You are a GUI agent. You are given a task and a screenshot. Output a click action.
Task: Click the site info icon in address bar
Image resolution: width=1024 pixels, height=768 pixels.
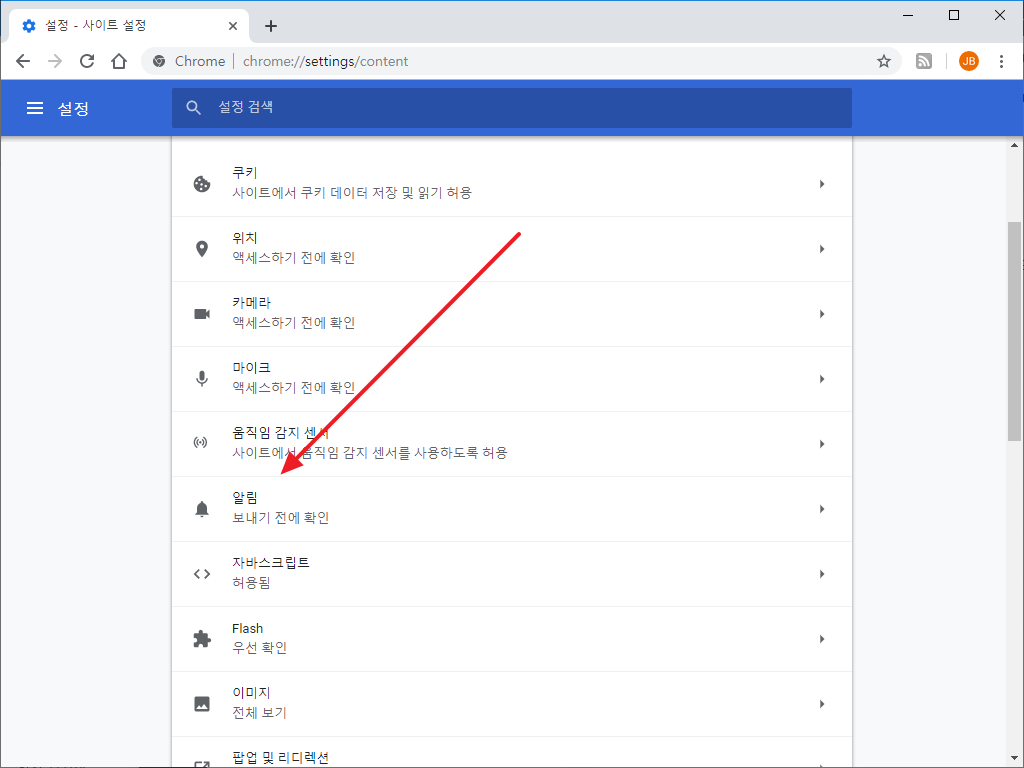point(159,61)
